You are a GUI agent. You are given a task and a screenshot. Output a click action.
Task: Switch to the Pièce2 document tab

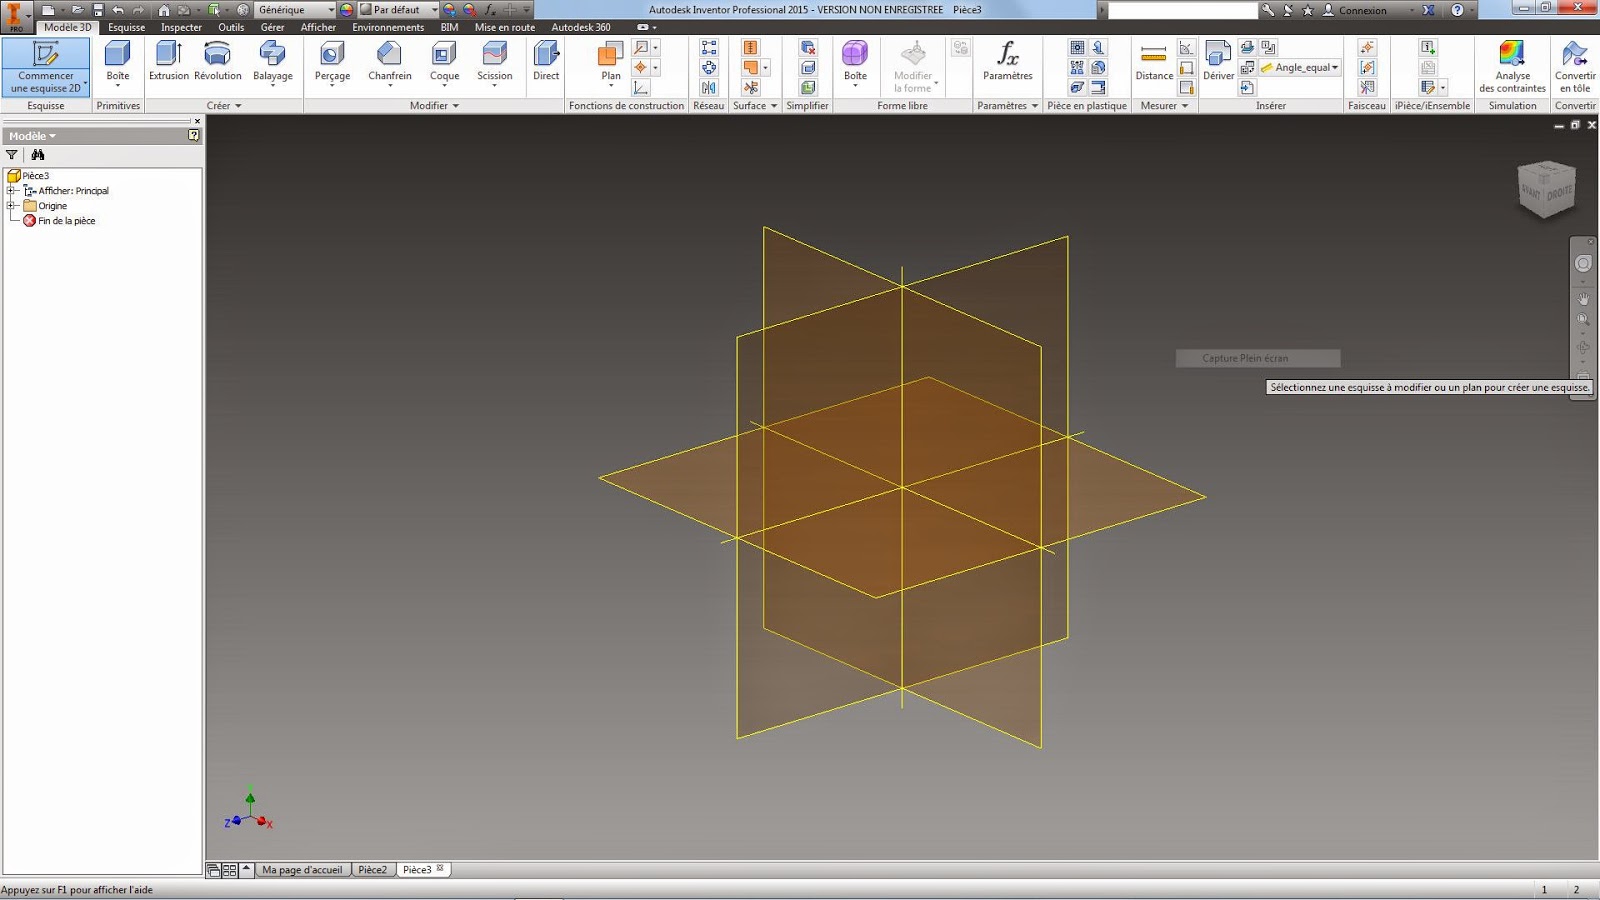tap(372, 869)
